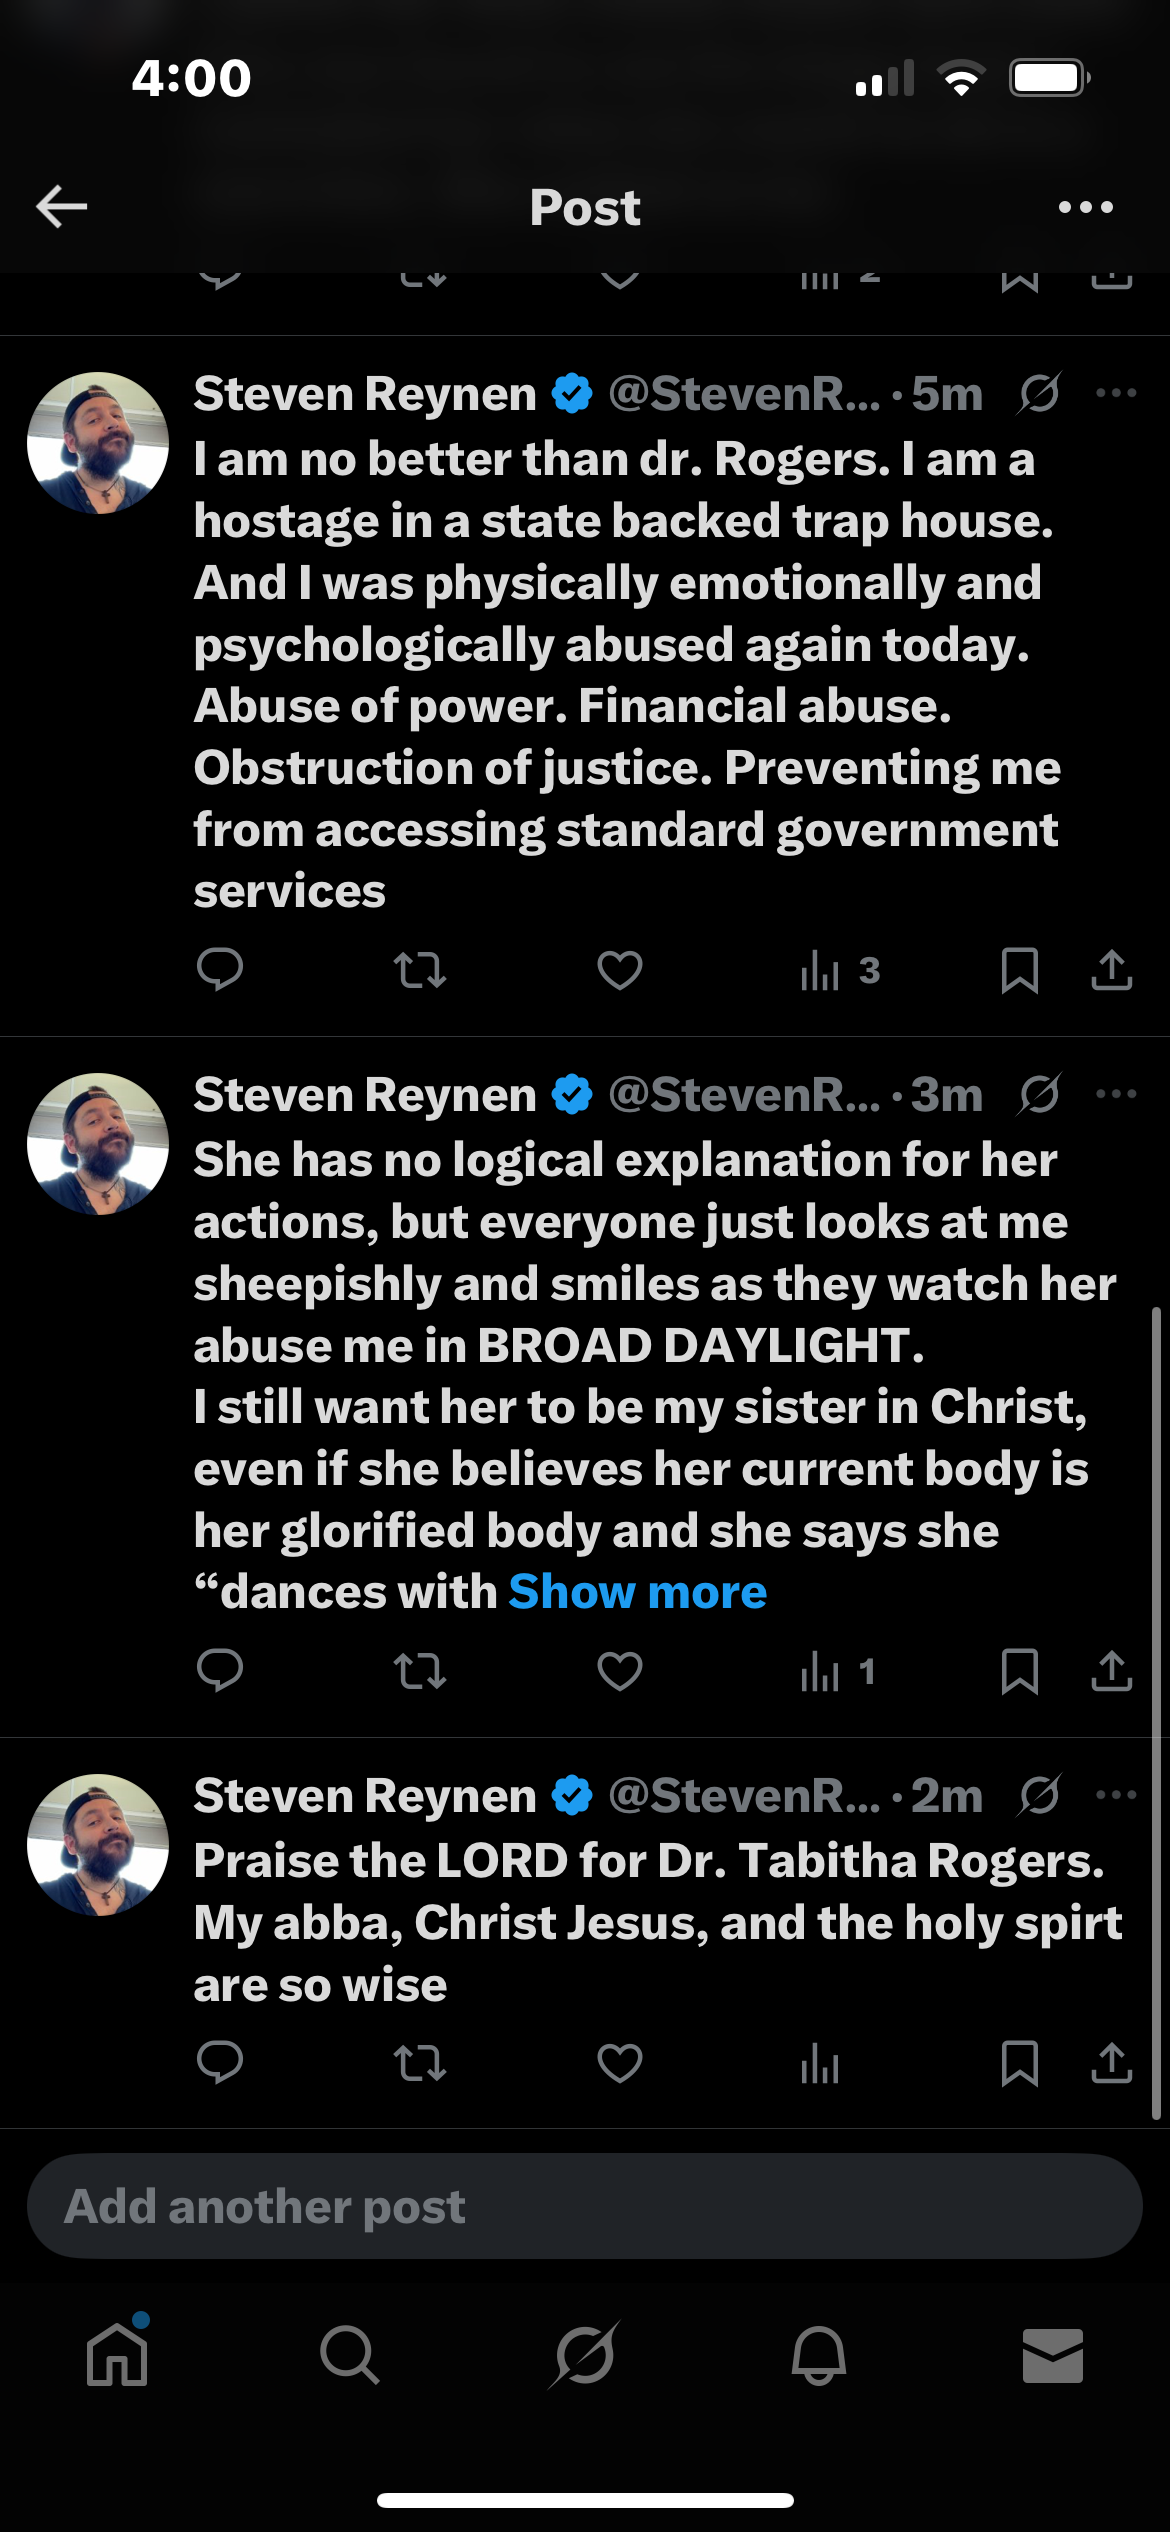Open more options on the 5m post
Viewport: 1170px width, 2532px height.
(1116, 393)
